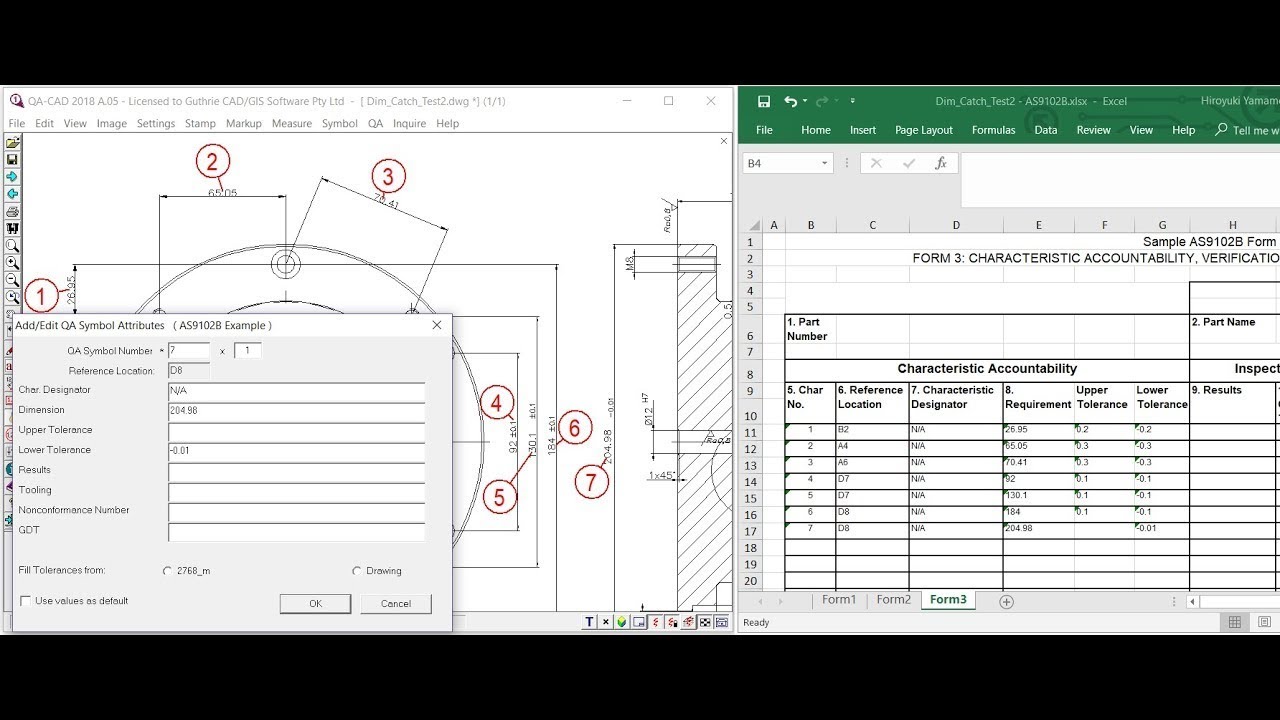Close the inner drawing document in QA-CAD
Image resolution: width=1280 pixels, height=720 pixels.
point(724,141)
